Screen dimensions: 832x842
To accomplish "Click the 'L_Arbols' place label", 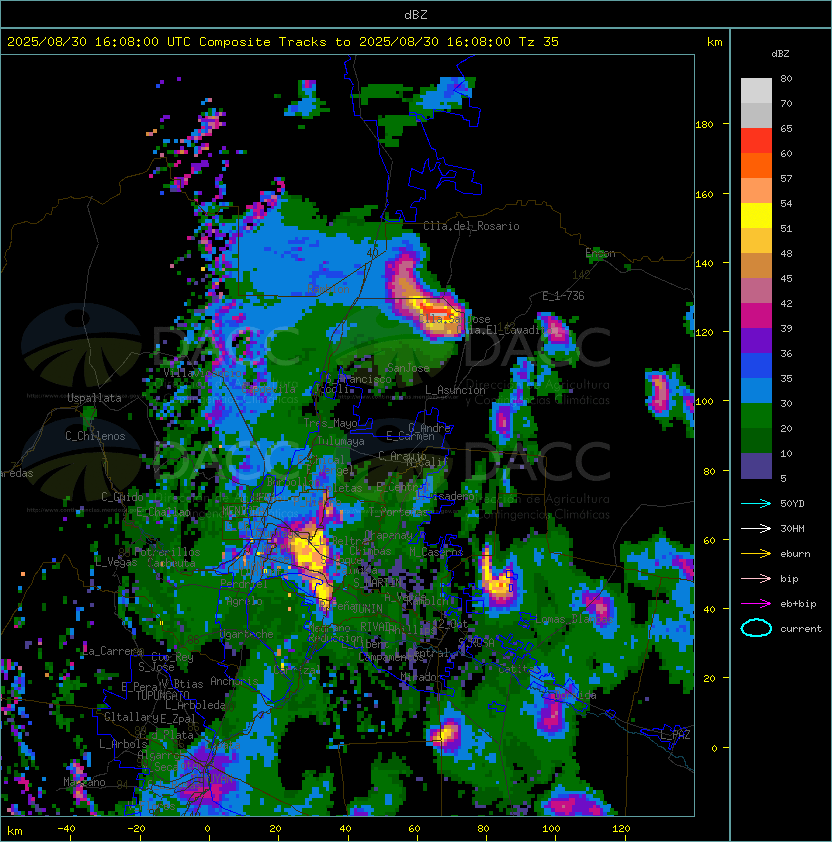I will coord(122,744).
